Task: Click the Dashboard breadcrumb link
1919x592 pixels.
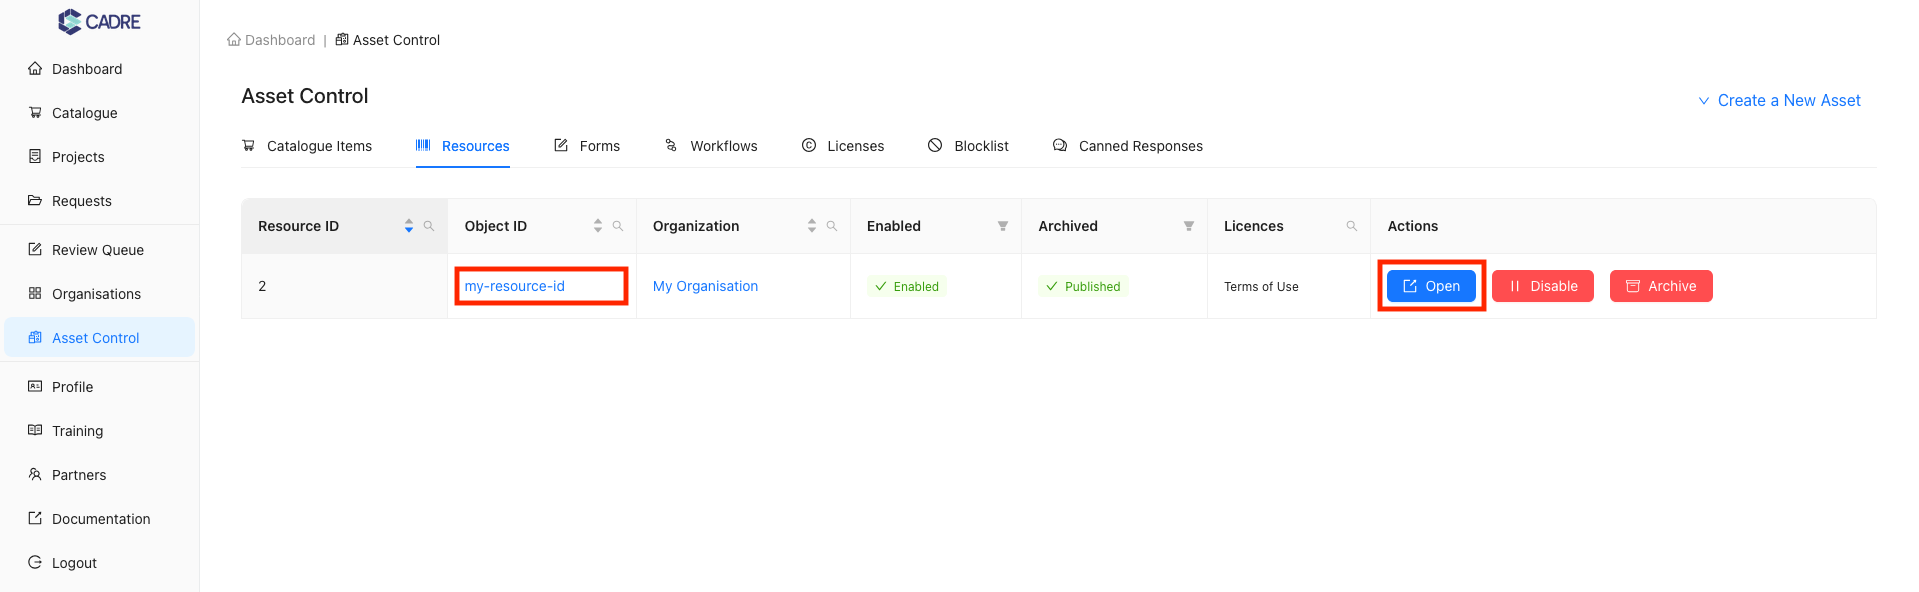Action: pyautogui.click(x=271, y=40)
